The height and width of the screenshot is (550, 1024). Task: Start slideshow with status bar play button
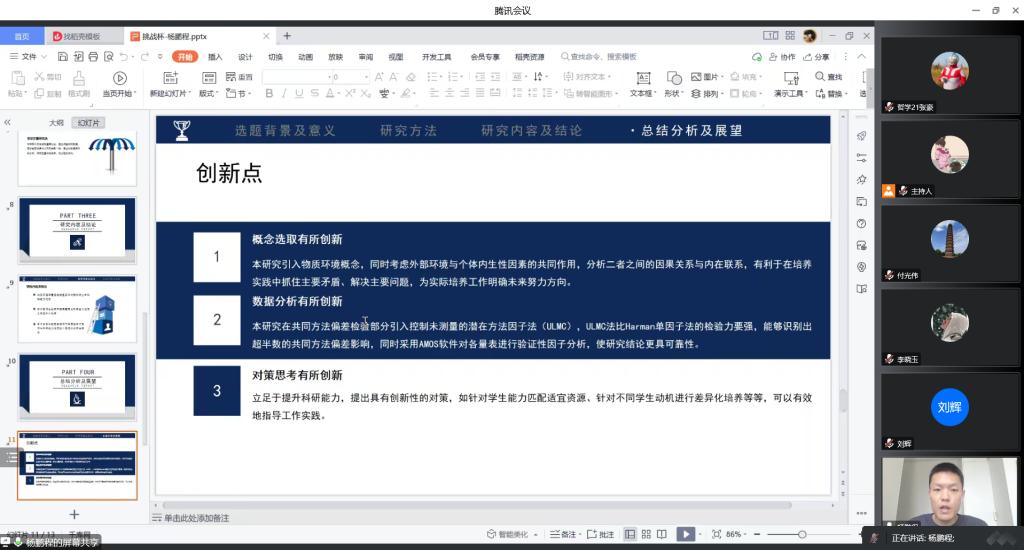[x=686, y=534]
